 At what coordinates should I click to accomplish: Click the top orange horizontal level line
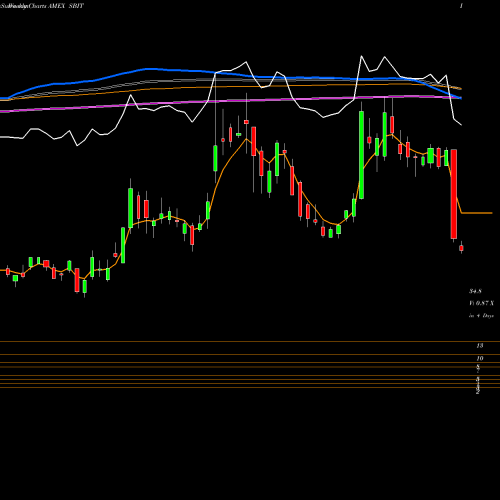(250, 342)
